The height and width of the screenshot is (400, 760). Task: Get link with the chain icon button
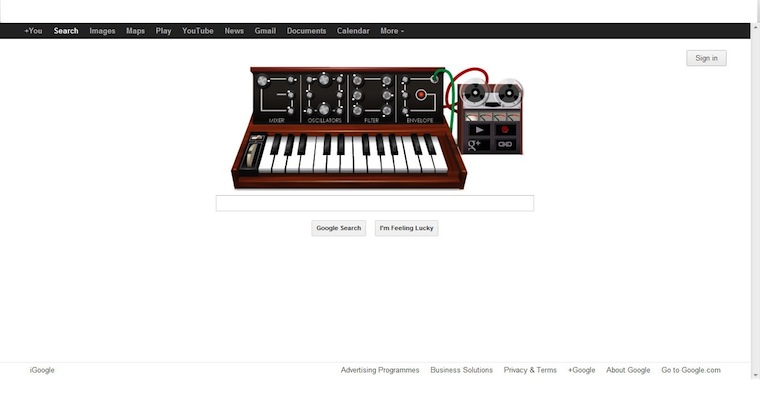pos(505,144)
